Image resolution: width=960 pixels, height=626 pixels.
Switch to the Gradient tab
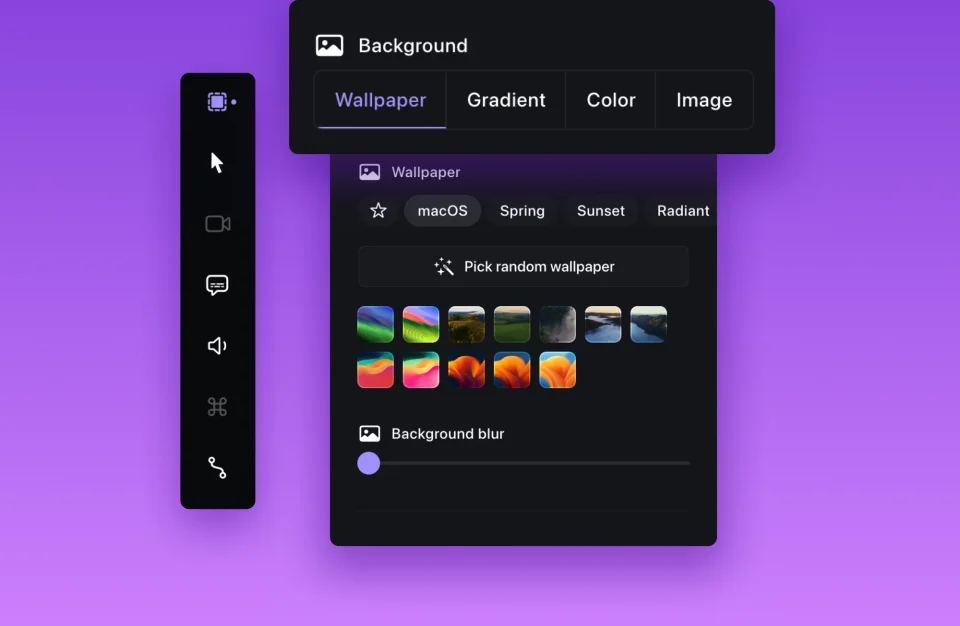click(x=506, y=100)
